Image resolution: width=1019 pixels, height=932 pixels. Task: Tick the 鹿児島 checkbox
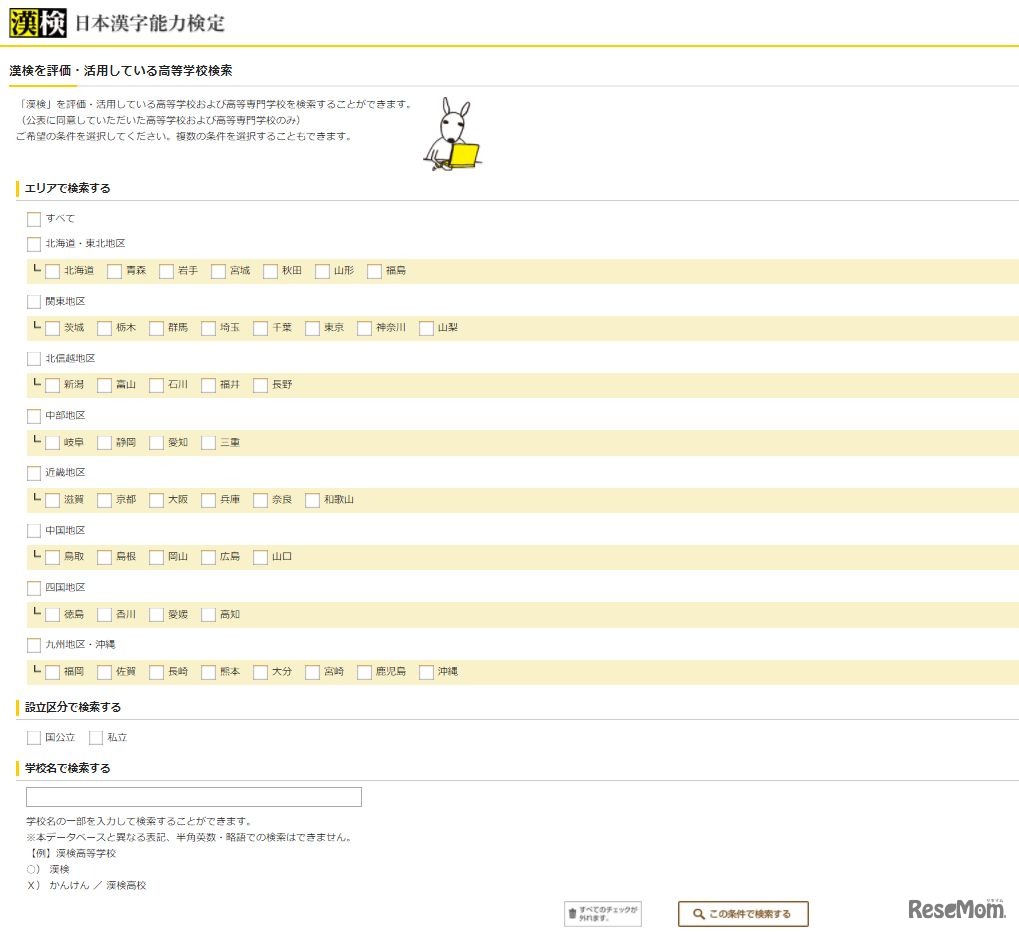(365, 672)
